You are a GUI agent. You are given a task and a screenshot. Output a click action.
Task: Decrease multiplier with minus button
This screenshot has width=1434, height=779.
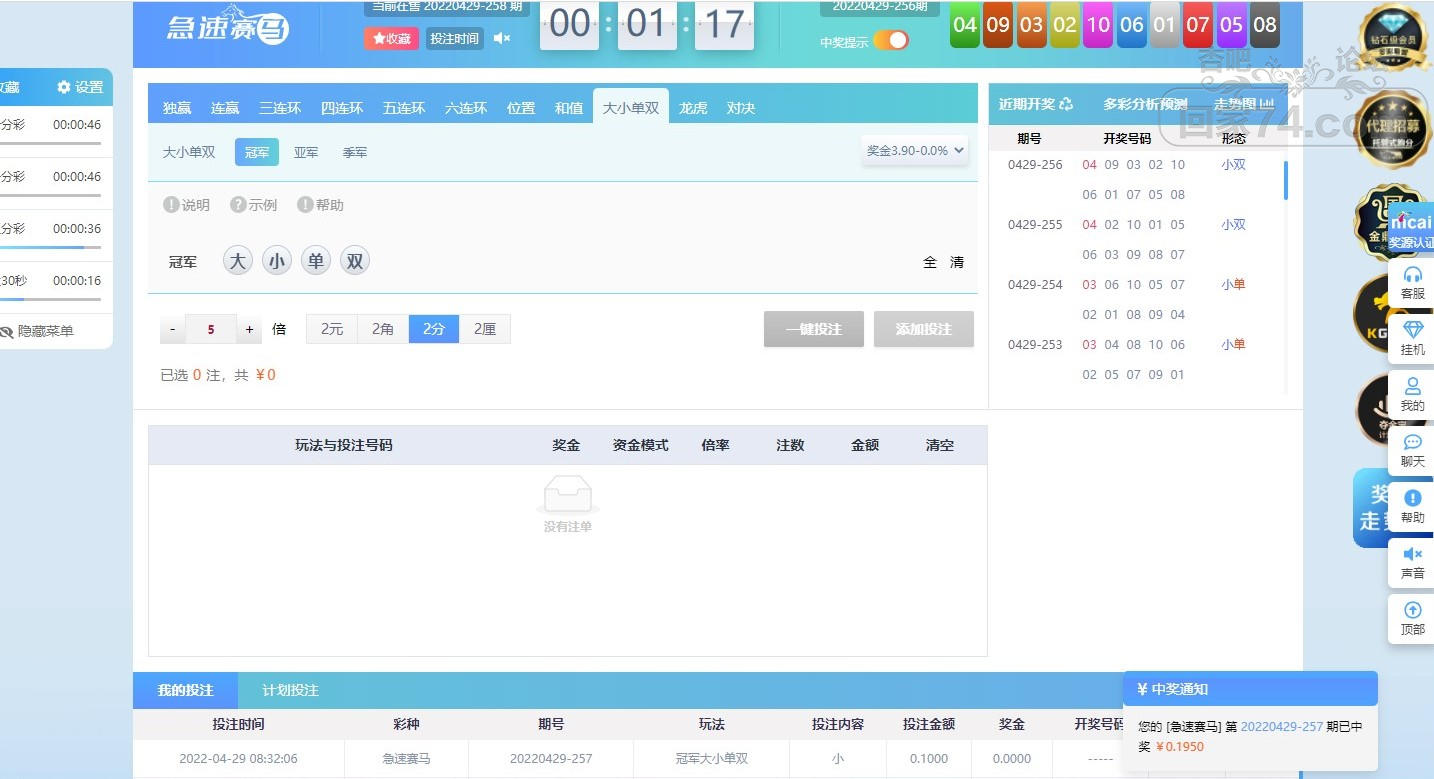(x=172, y=329)
